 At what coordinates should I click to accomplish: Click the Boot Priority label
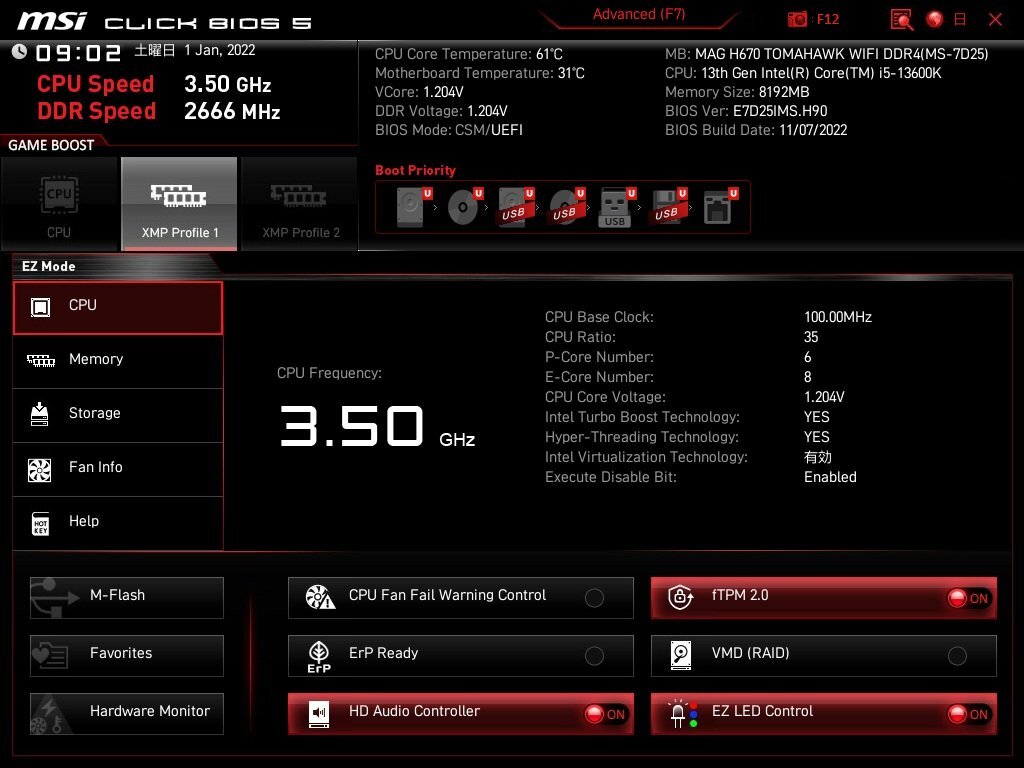point(415,170)
